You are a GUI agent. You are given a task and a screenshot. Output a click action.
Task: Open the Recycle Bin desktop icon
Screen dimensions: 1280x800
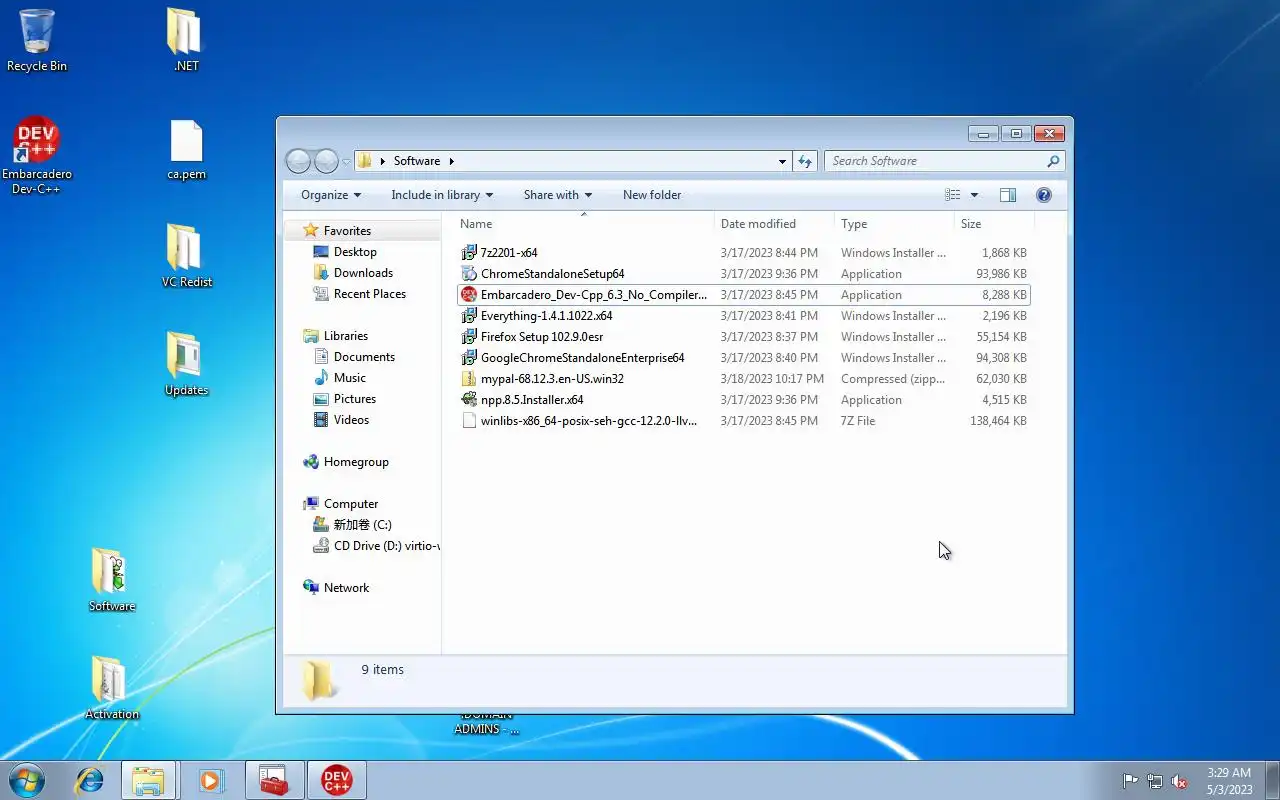pos(37,41)
